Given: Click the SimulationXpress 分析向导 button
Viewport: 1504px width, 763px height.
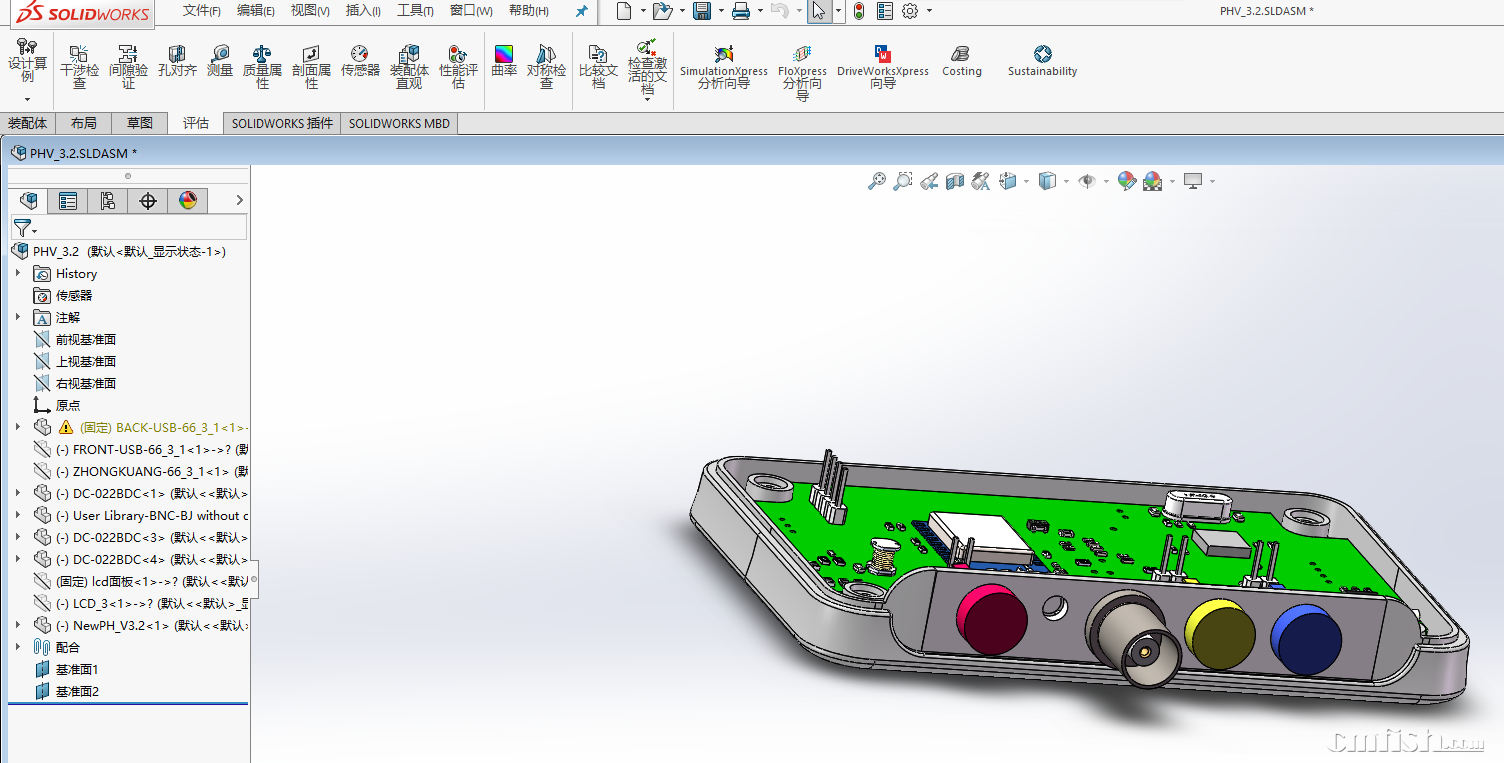Looking at the screenshot, I should 724,64.
